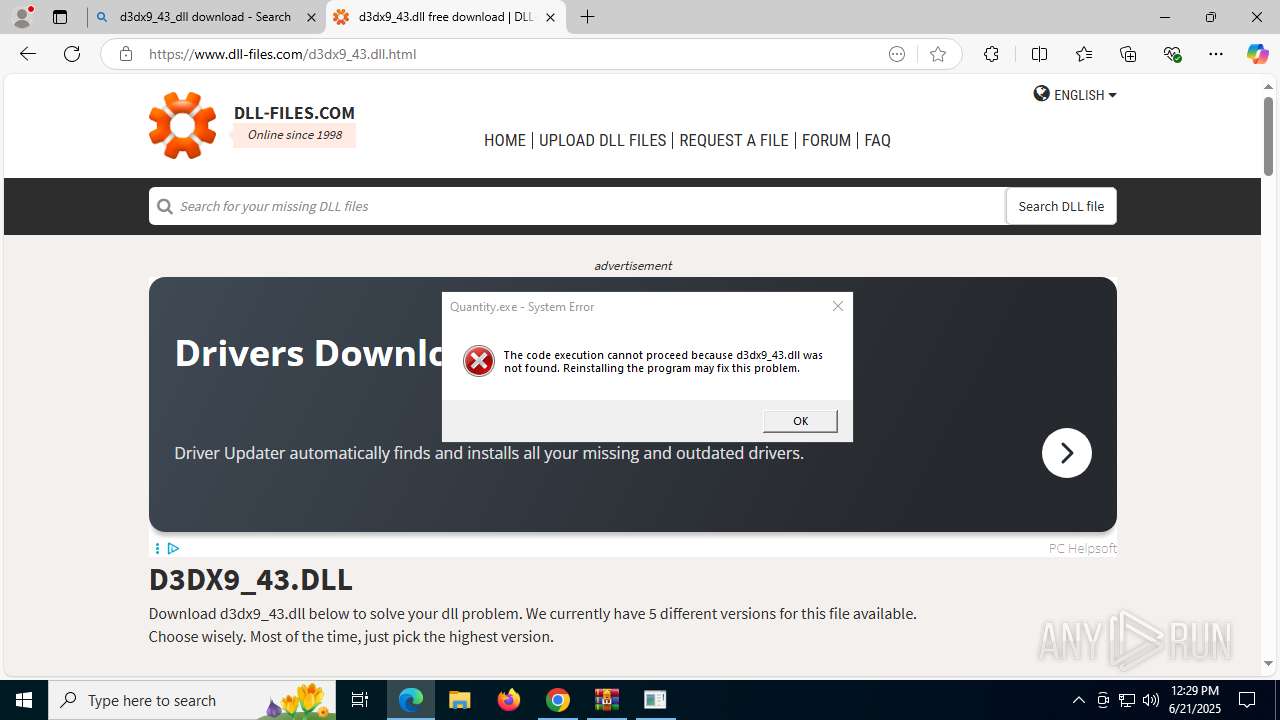Open Edge Settings and more menu
Viewport: 1280px width, 720px height.
pos(1216,54)
